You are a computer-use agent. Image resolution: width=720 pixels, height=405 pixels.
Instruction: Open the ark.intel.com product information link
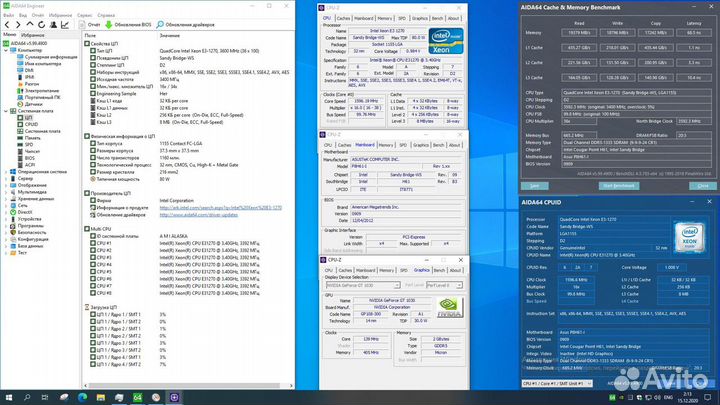220,208
